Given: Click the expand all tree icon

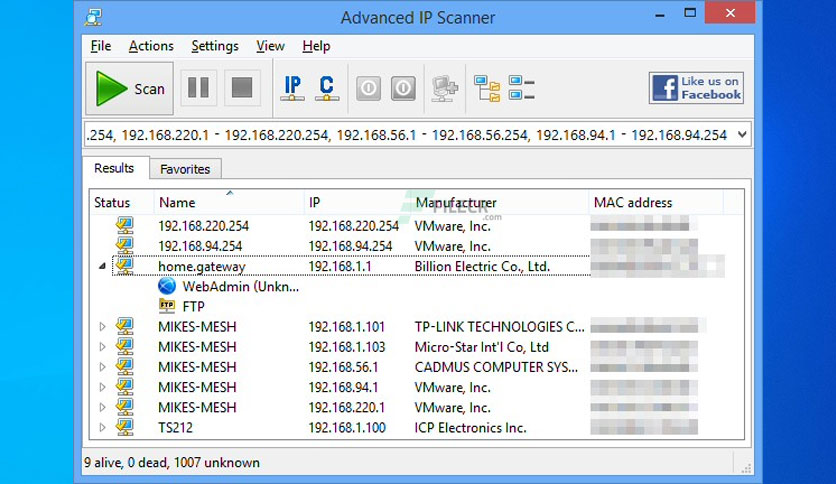Looking at the screenshot, I should 487,88.
